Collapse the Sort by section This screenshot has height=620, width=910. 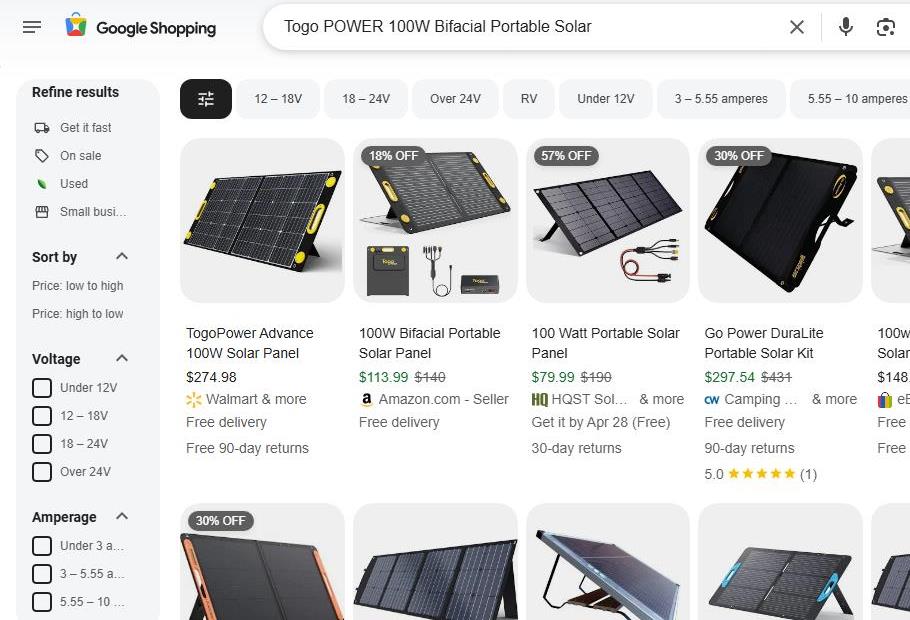tap(122, 257)
